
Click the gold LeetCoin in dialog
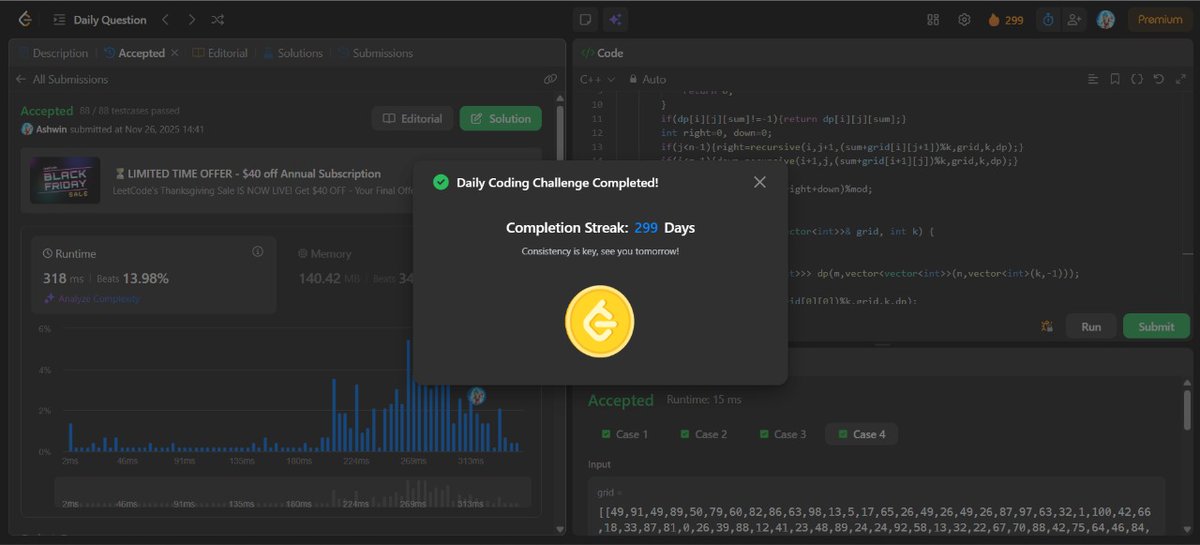click(x=600, y=322)
